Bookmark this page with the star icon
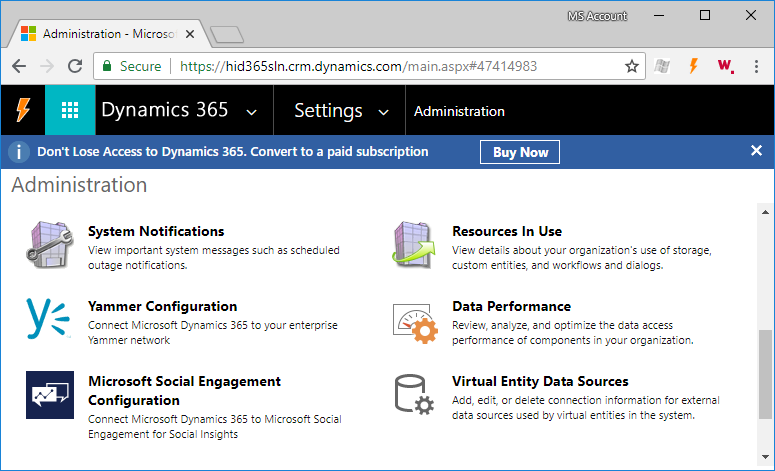This screenshot has height=471, width=775. (x=632, y=66)
